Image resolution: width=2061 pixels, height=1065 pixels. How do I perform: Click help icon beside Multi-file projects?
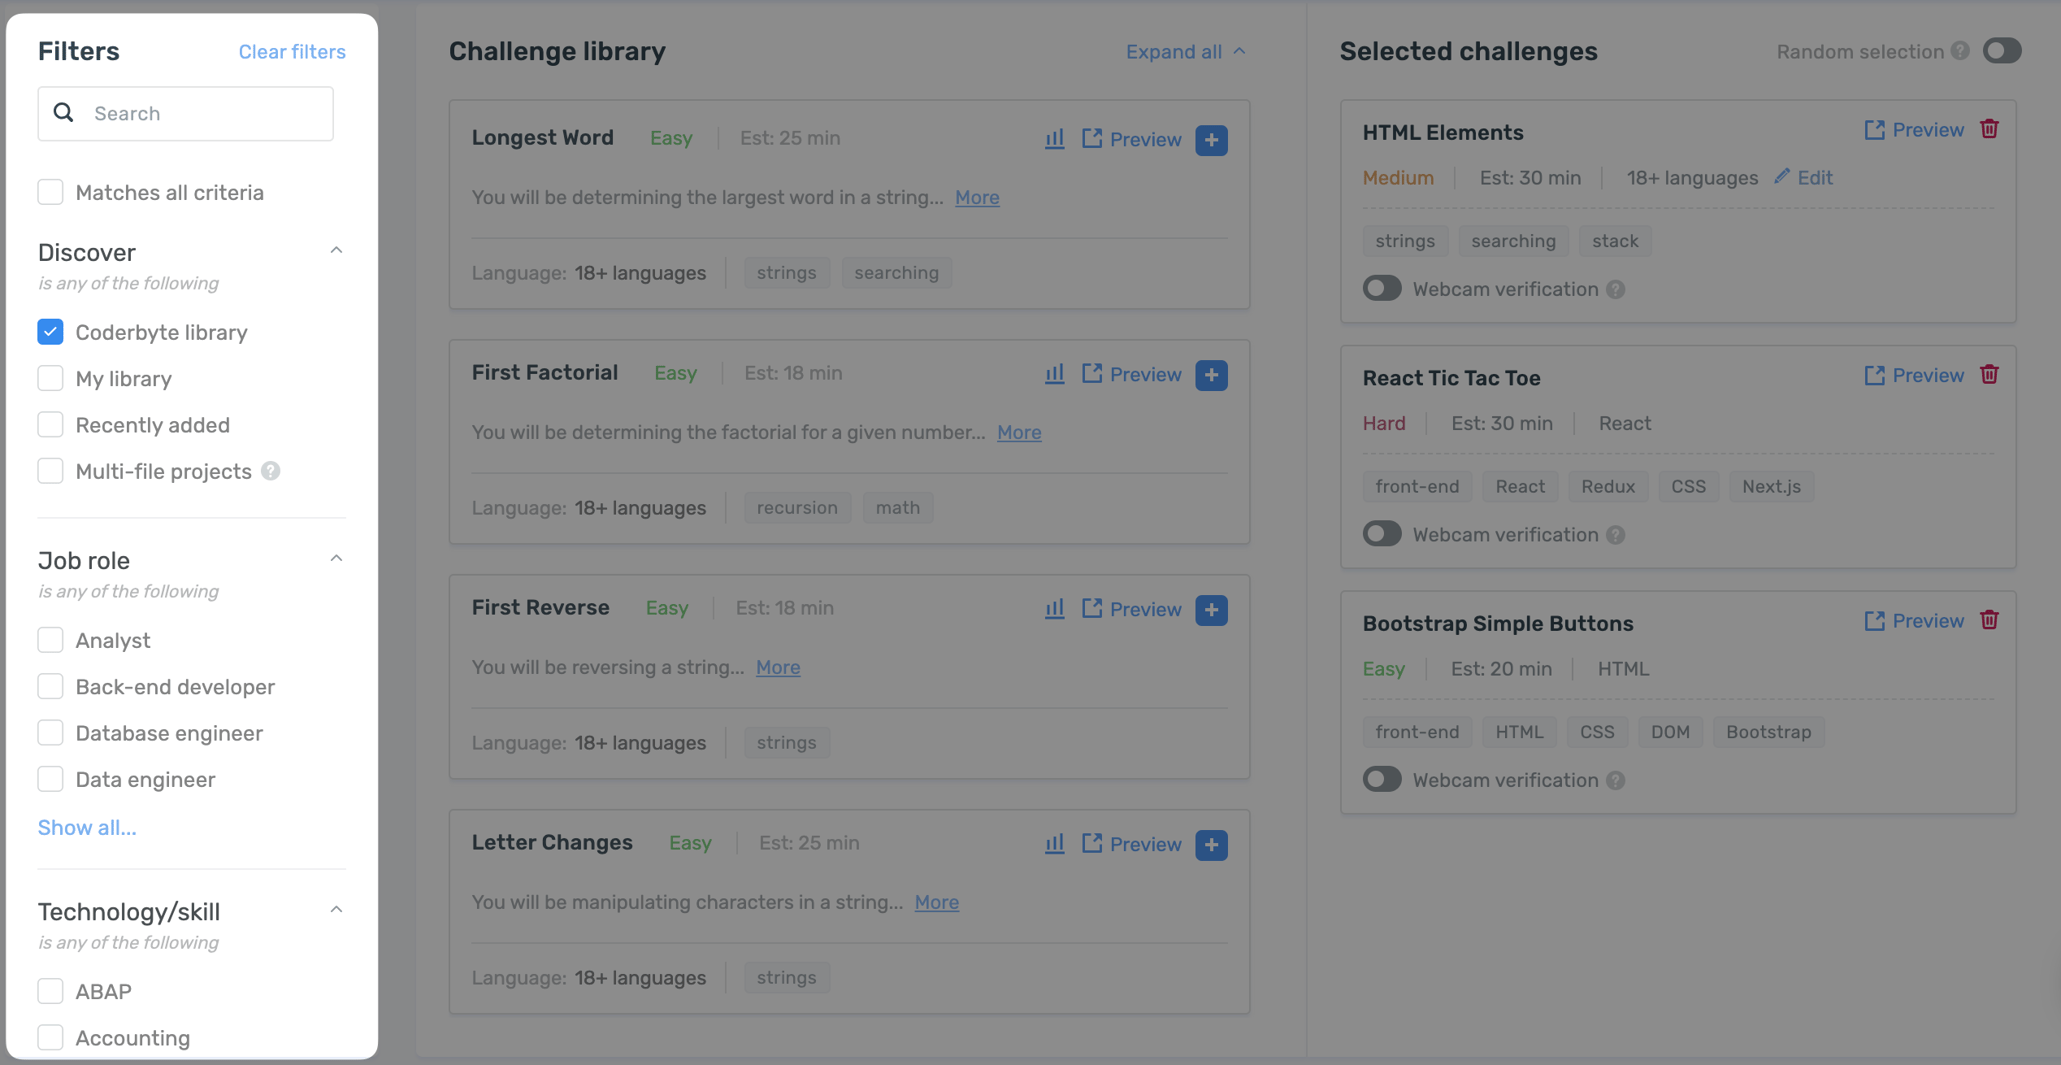coord(271,471)
